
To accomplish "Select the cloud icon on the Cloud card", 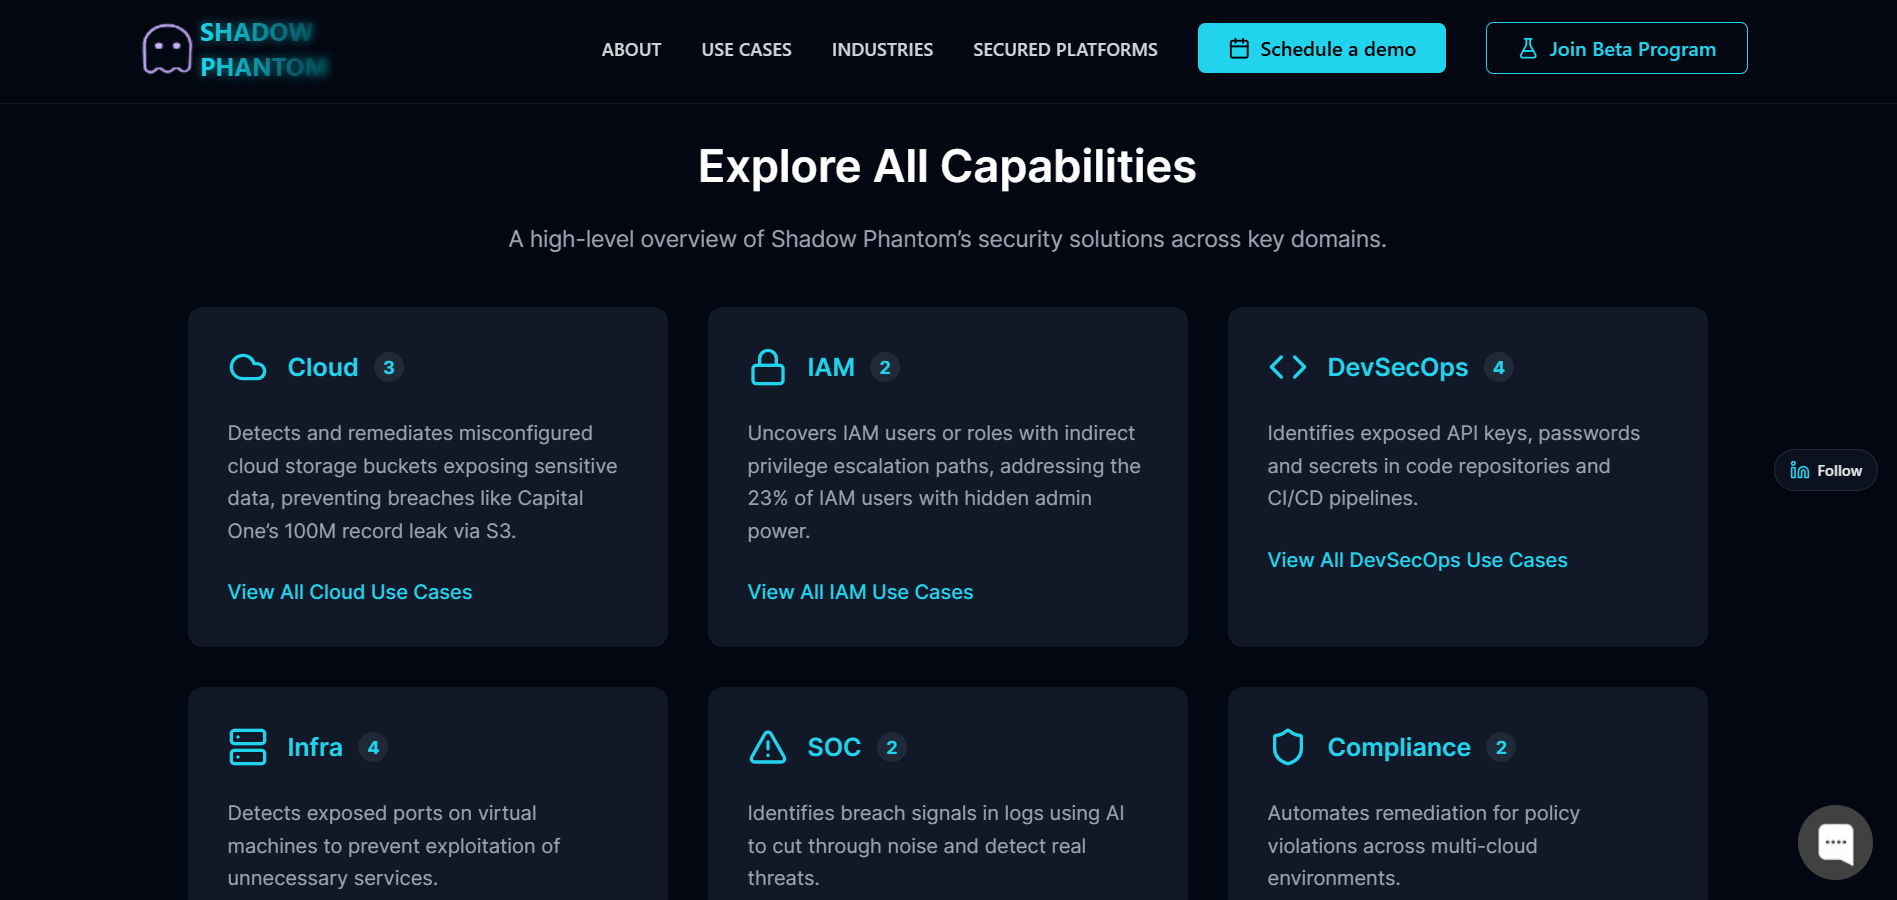I will 247,367.
